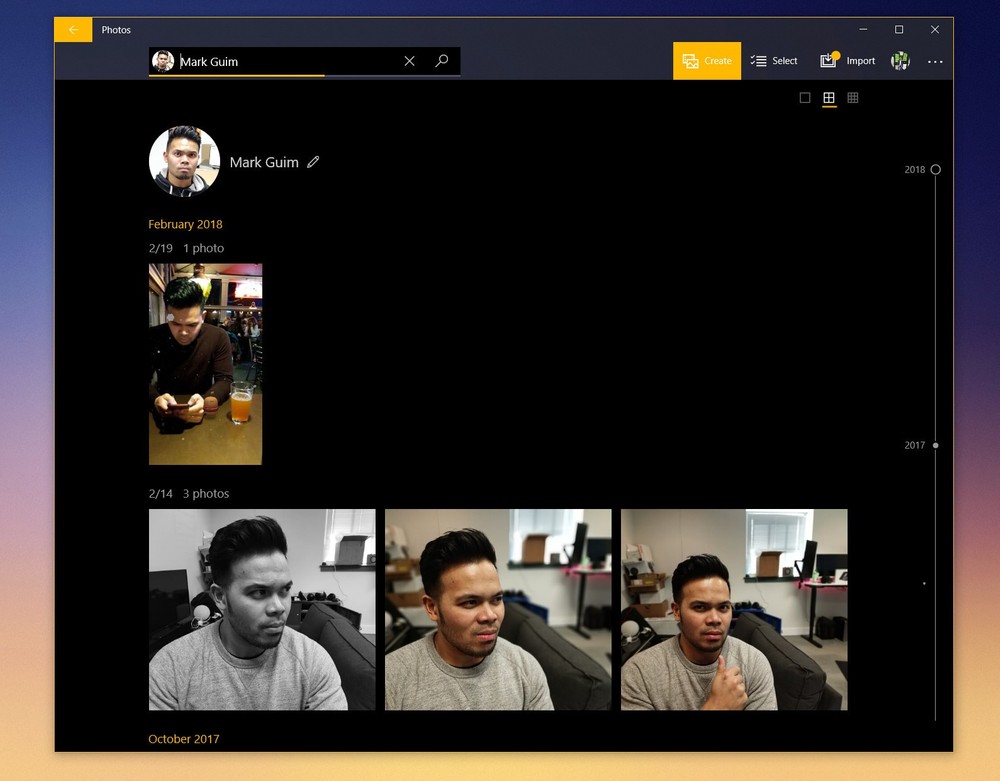This screenshot has width=1000, height=781.
Task: Click inside the Mark Guim search field
Action: (x=285, y=61)
